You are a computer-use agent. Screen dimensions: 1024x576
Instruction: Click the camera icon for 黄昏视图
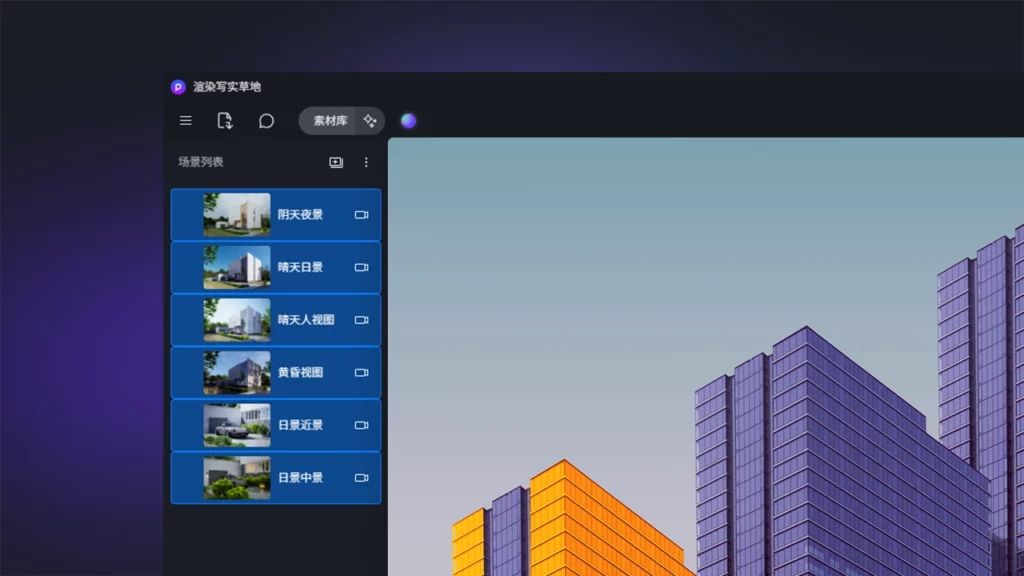pos(361,373)
